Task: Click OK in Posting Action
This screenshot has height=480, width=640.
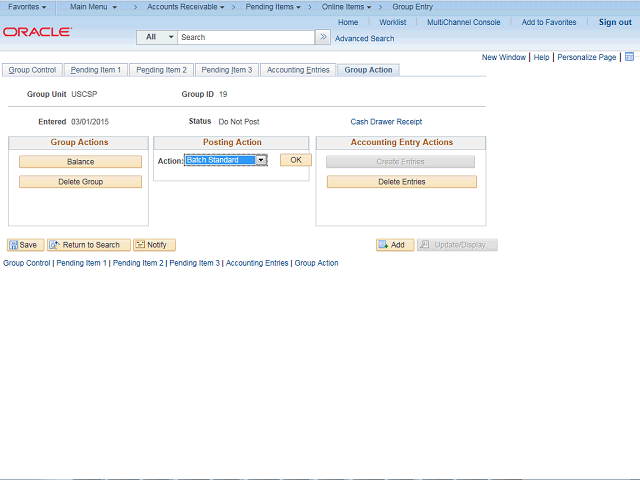Action: (296, 160)
